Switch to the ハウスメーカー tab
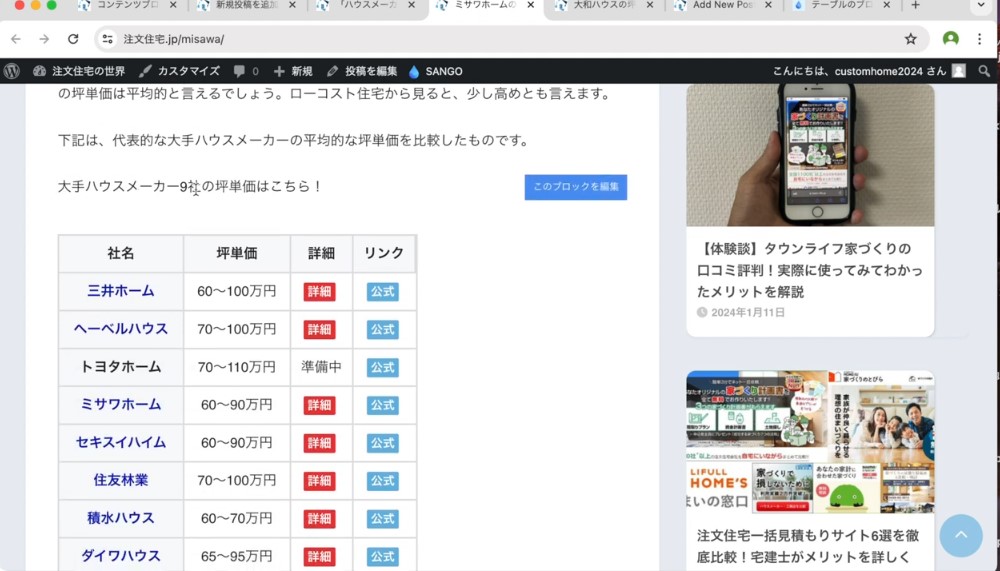 click(365, 5)
